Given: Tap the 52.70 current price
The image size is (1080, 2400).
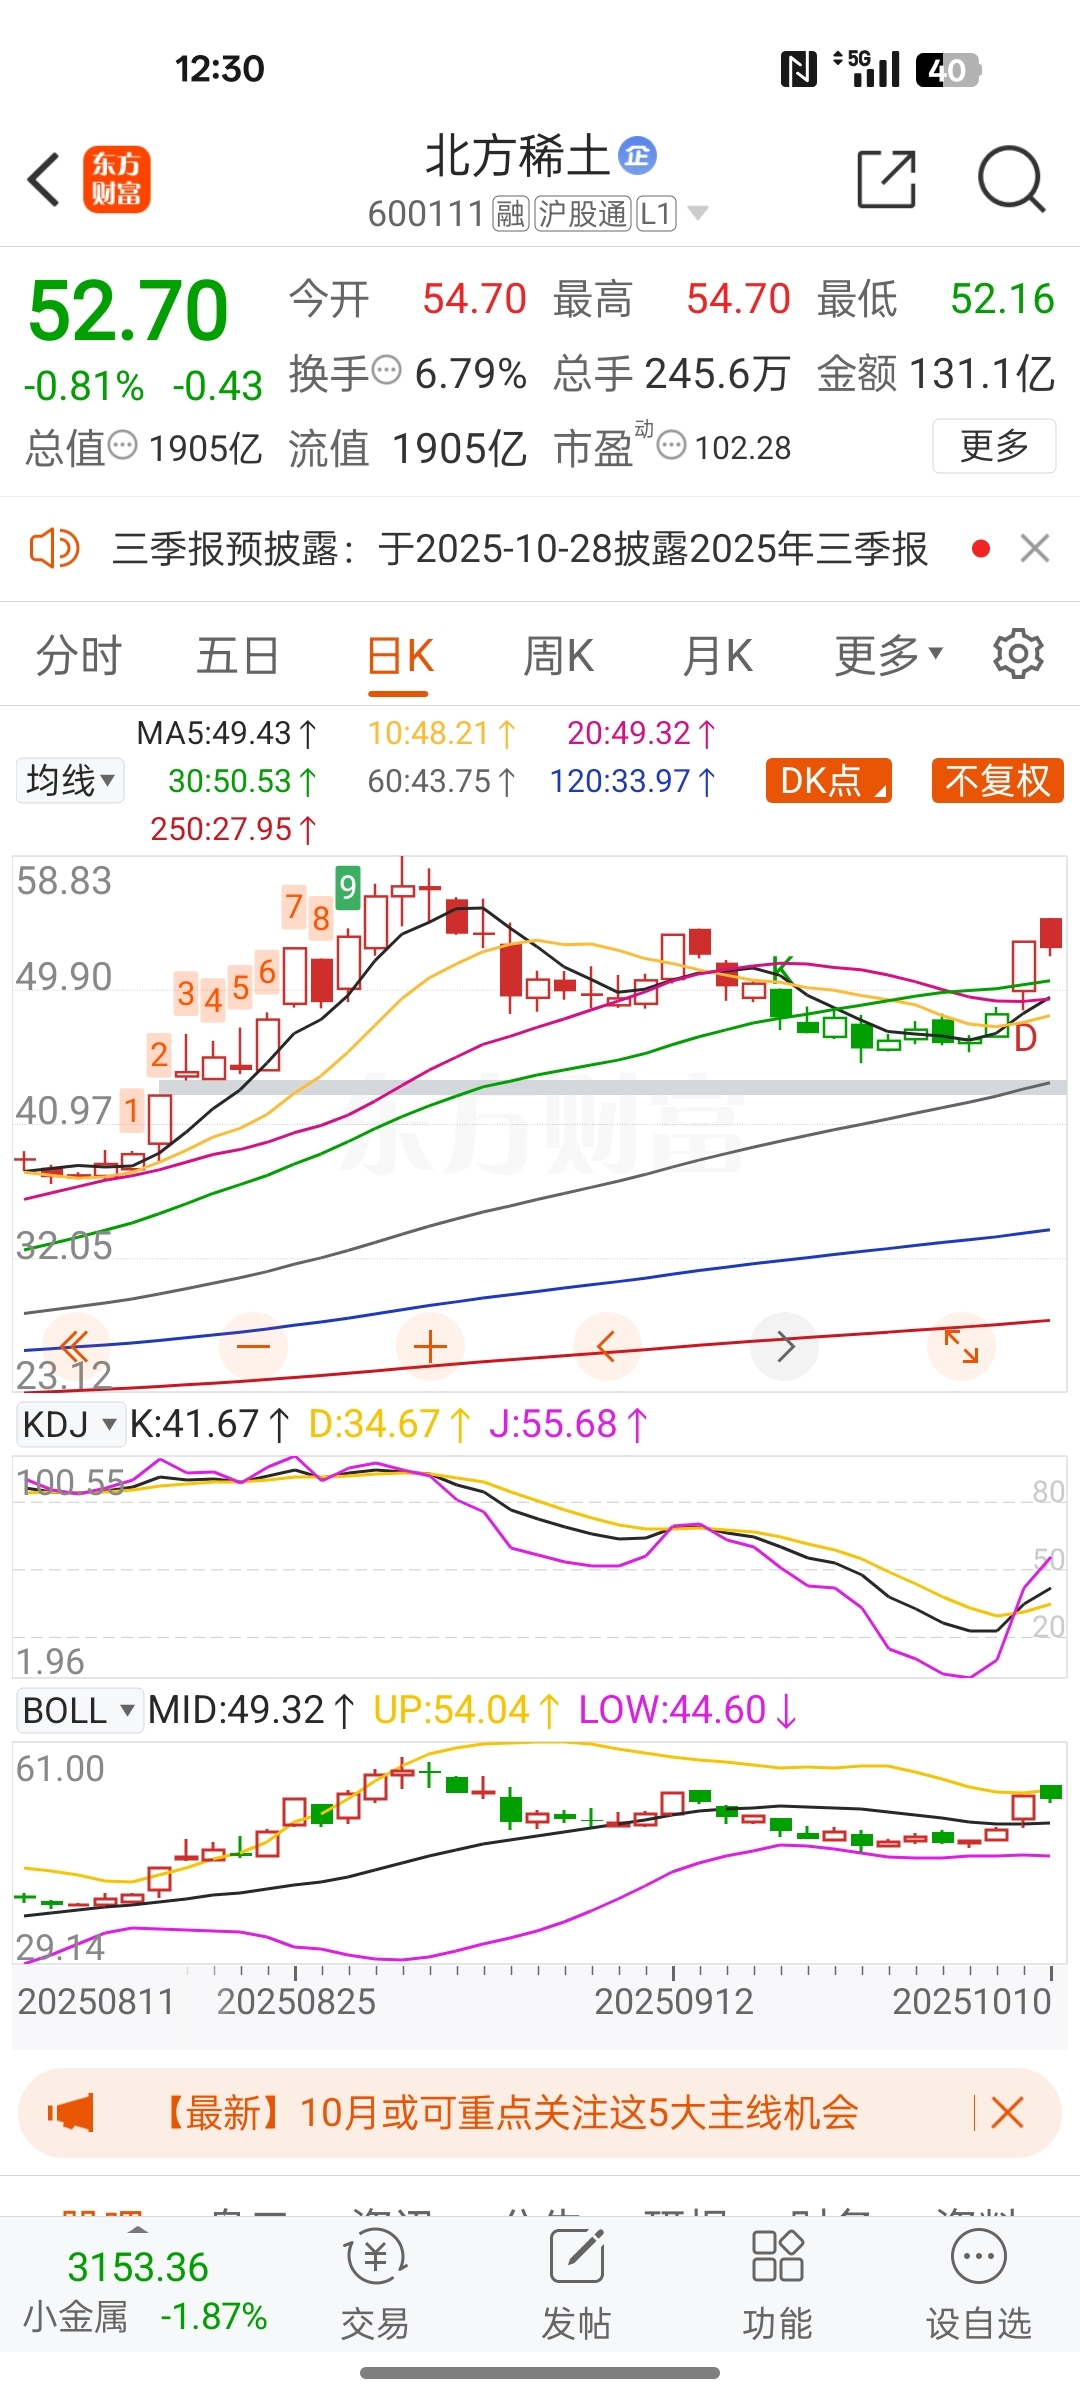Looking at the screenshot, I should coord(129,311).
